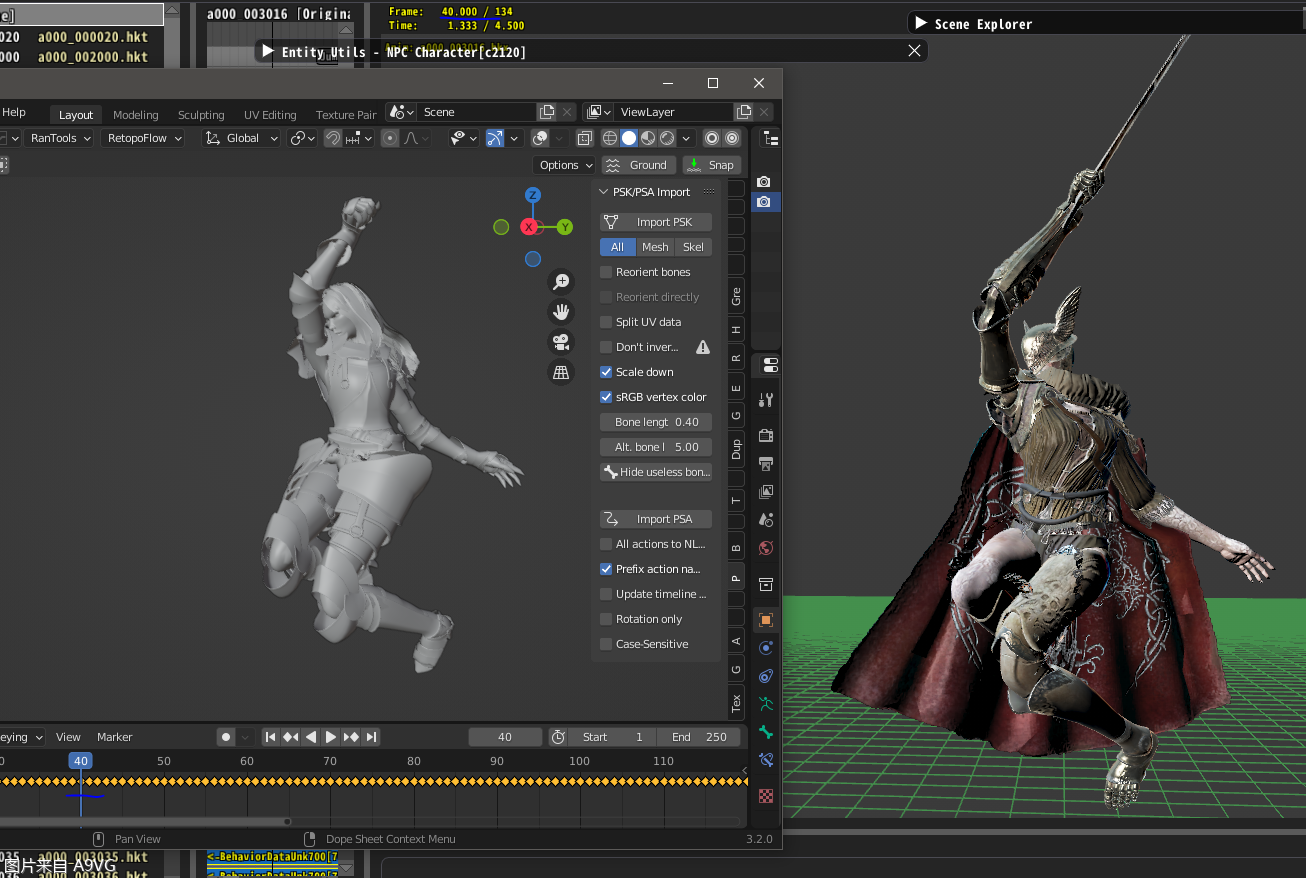Switch to the Sculpting workspace tab
The image size is (1306, 878).
point(201,115)
